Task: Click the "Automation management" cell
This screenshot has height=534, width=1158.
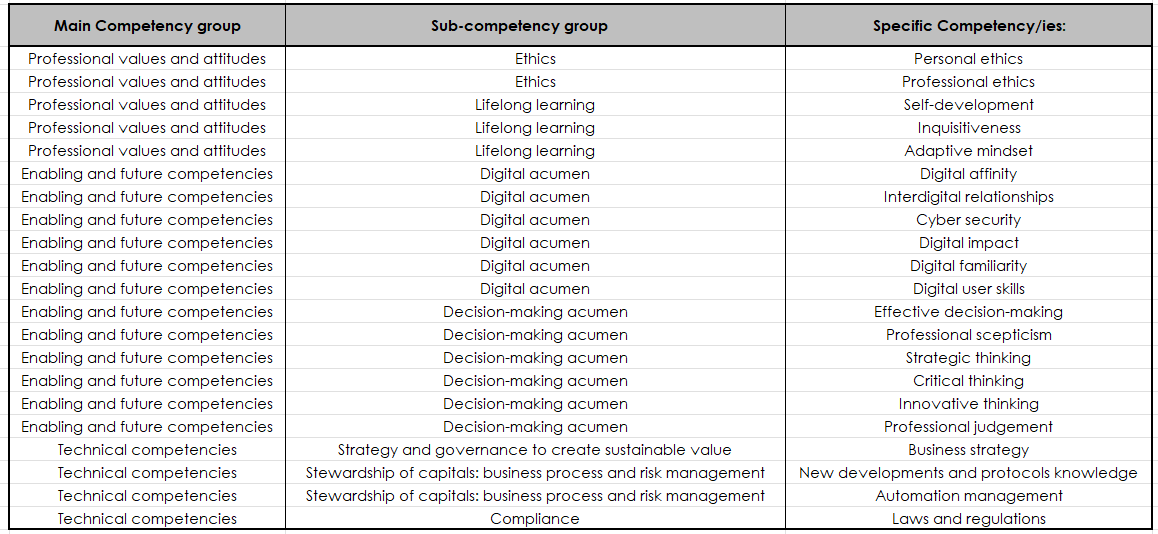Action: click(x=968, y=496)
